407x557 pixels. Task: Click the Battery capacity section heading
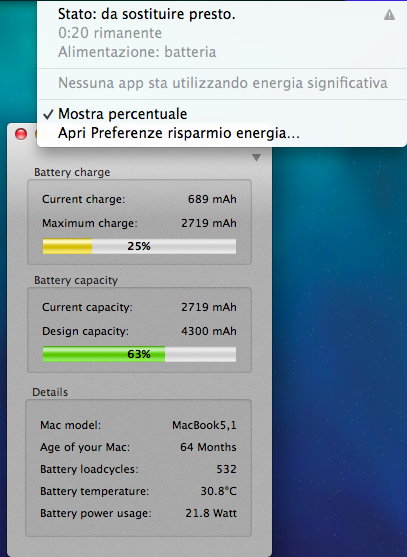coord(76,281)
